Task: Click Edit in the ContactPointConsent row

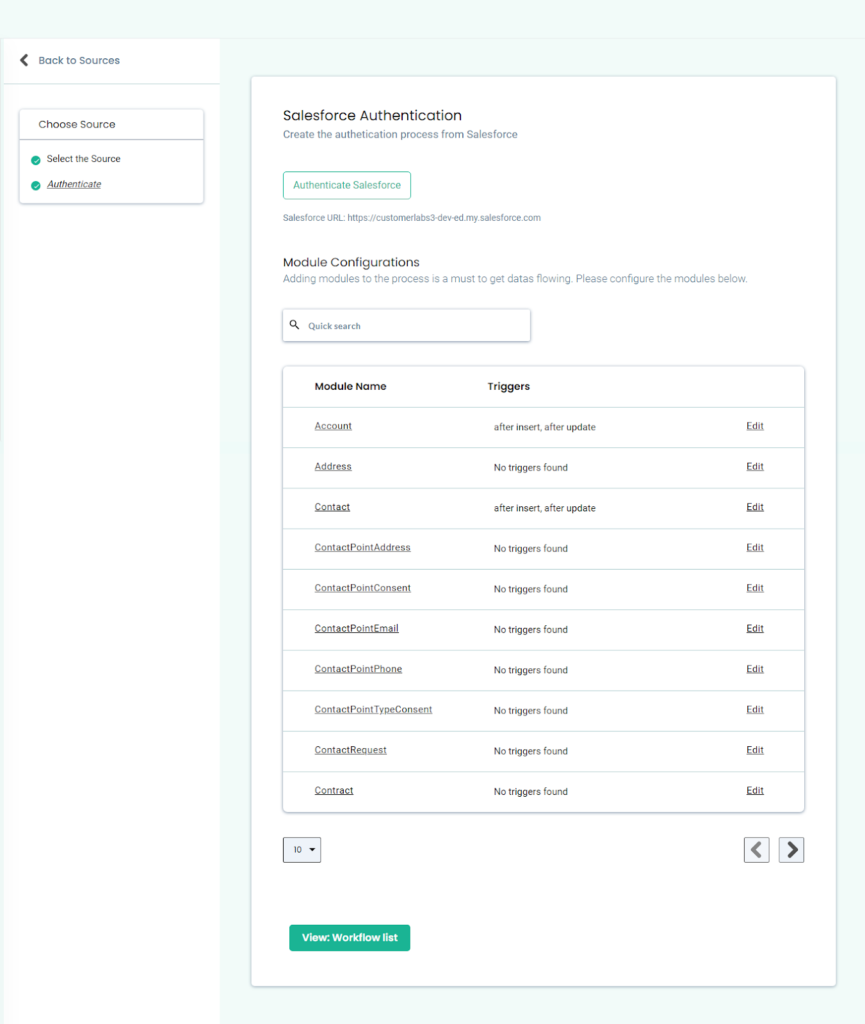Action: 755,588
